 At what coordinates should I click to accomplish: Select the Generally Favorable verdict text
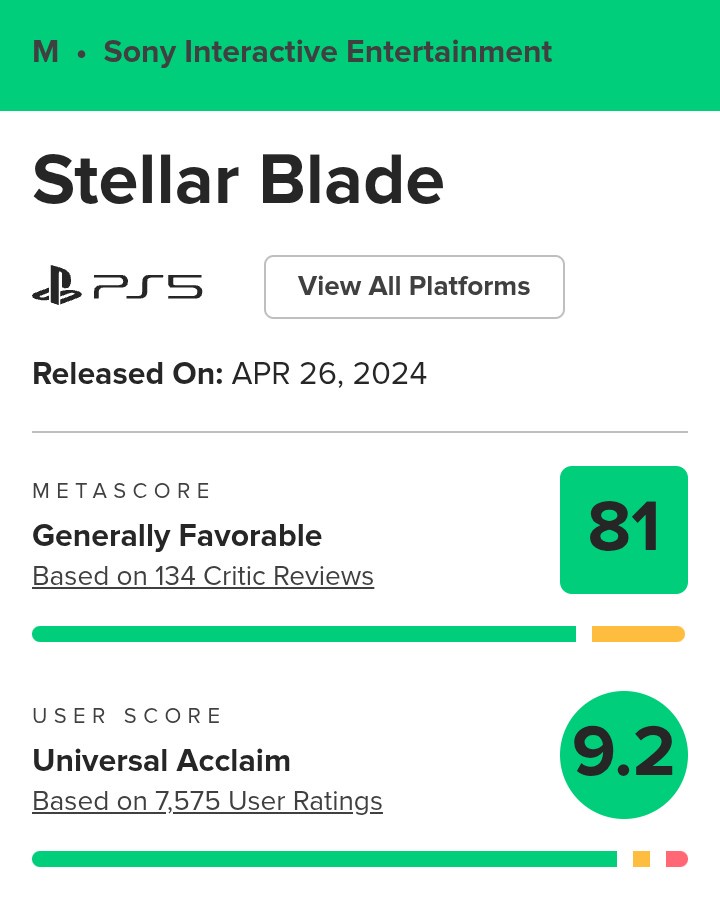click(x=177, y=536)
